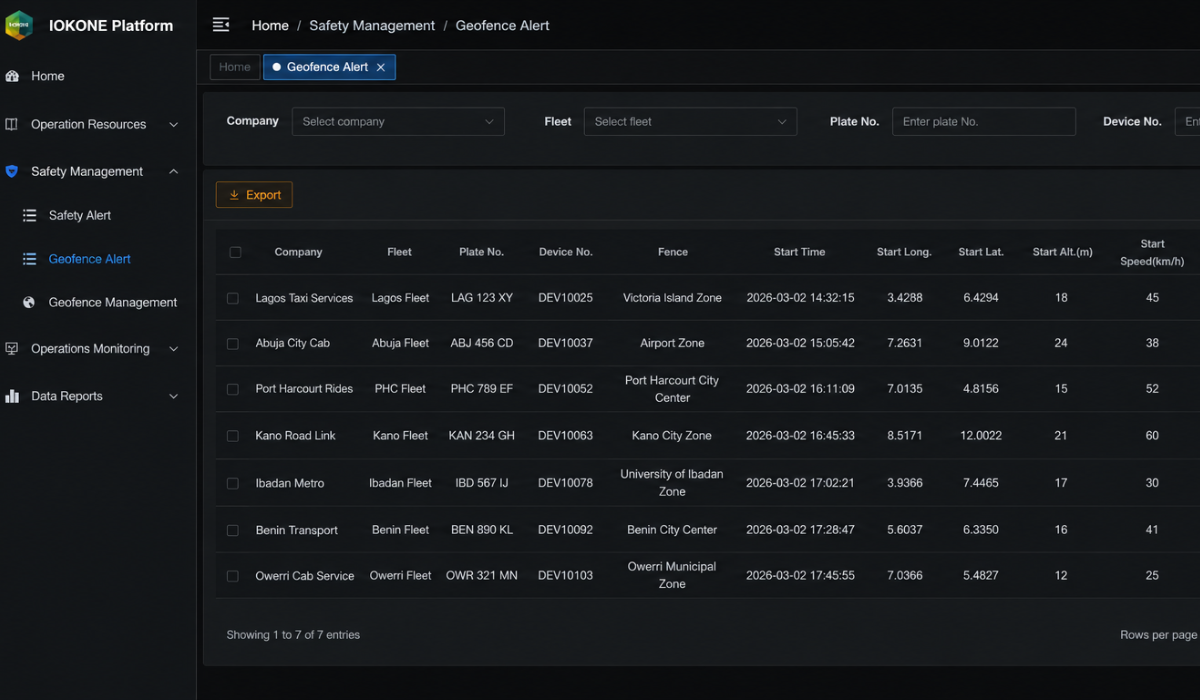Collapse sidebar using the menu fold icon

click(x=221, y=25)
